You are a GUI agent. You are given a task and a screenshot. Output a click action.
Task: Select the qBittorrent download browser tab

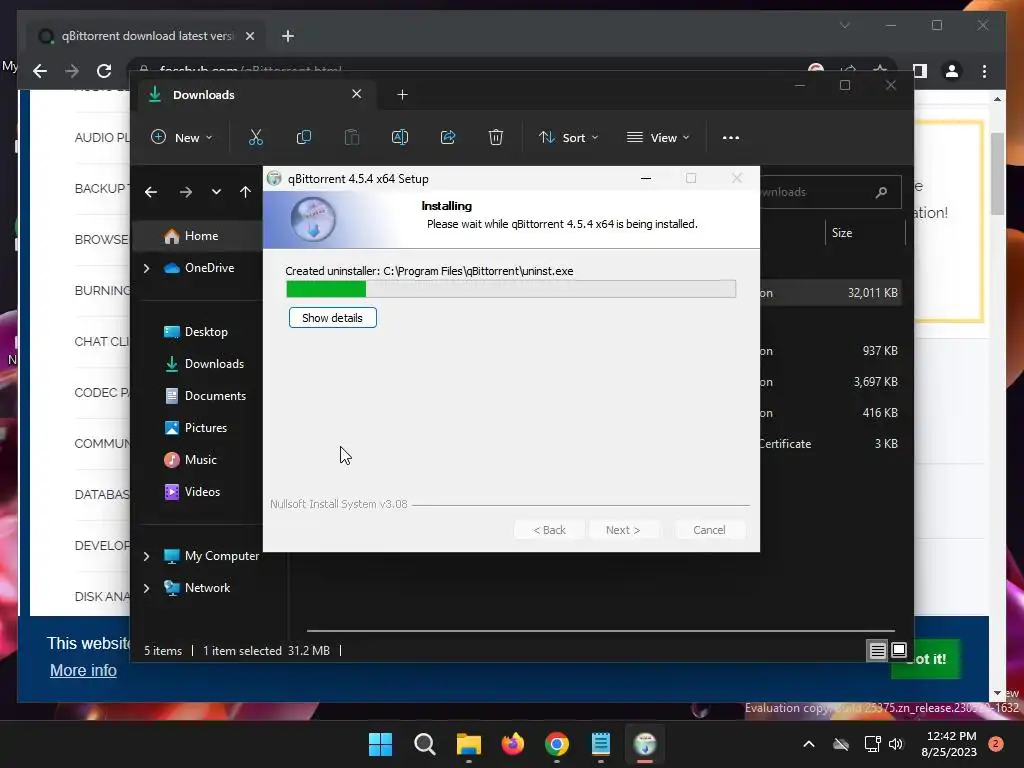coord(147,36)
